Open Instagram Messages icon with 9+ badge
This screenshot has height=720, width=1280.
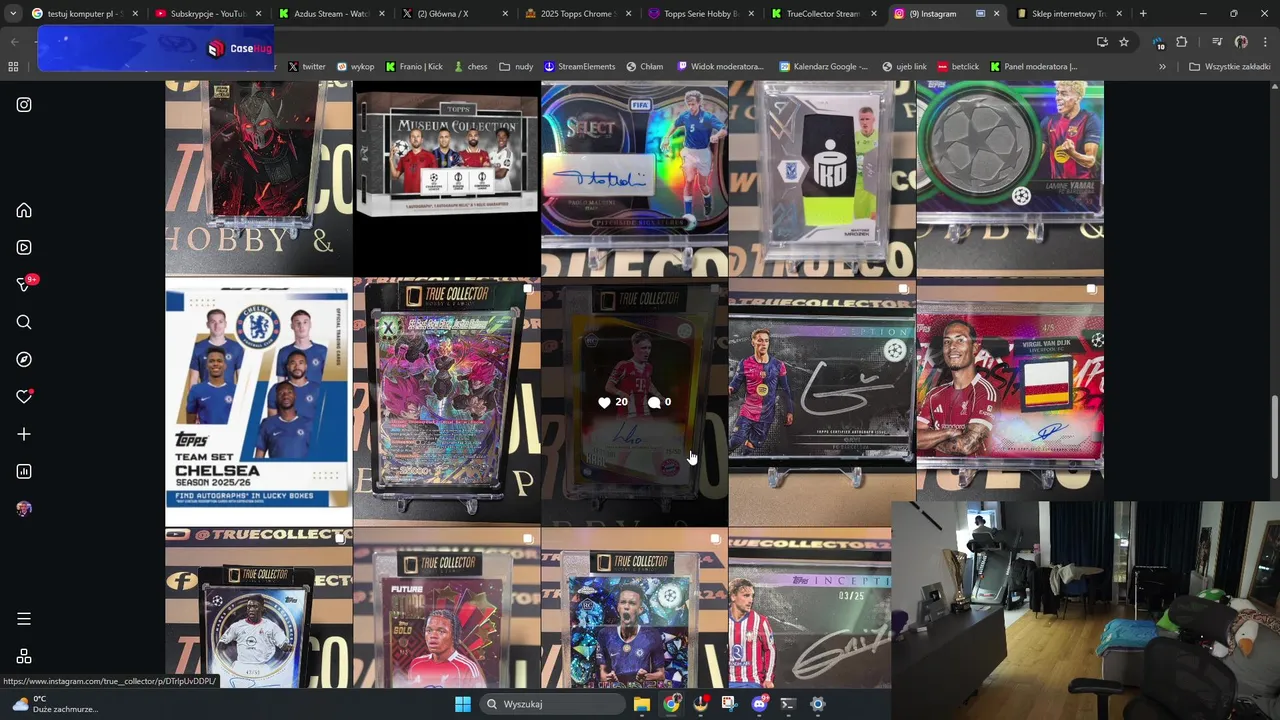pos(24,285)
